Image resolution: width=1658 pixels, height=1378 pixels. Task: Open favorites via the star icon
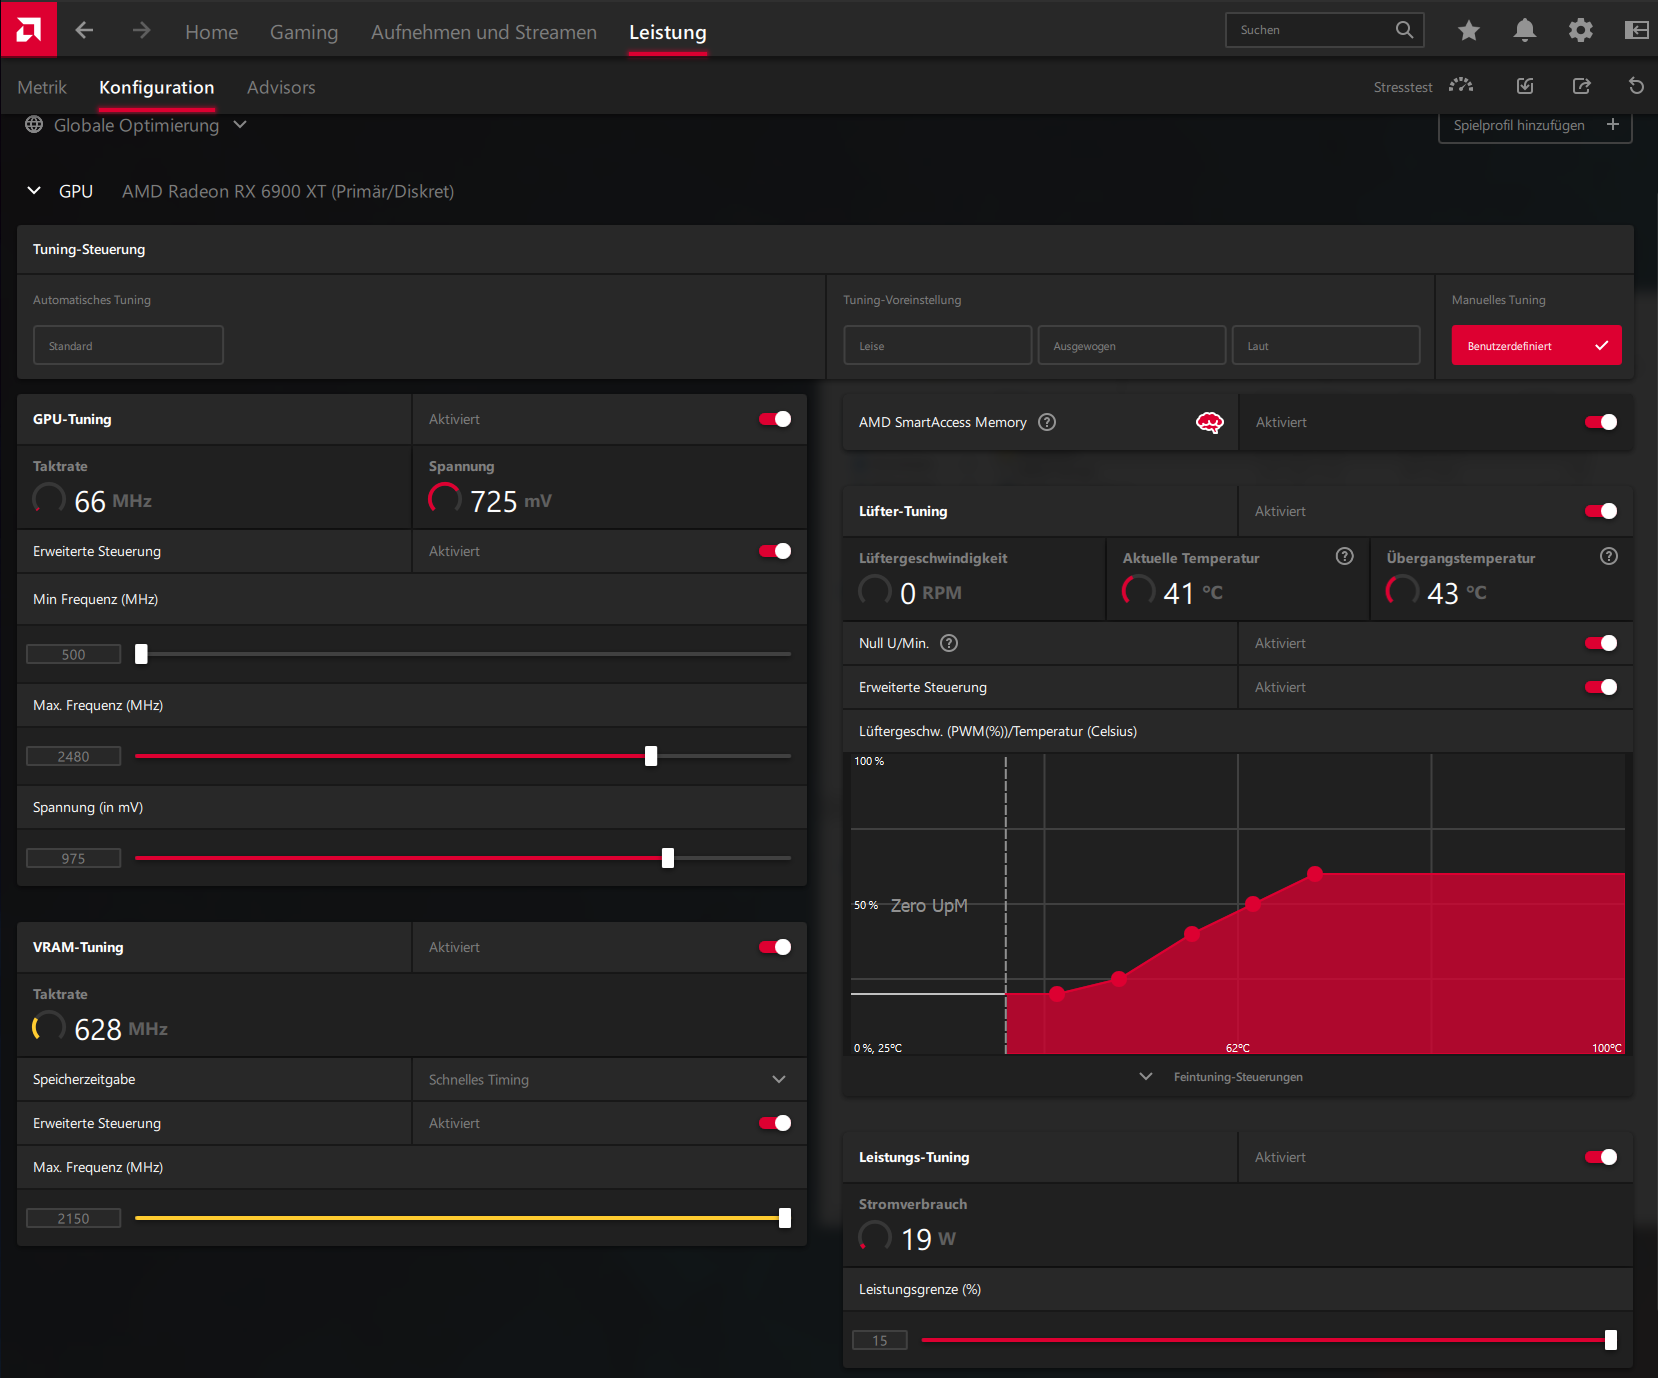click(1468, 31)
